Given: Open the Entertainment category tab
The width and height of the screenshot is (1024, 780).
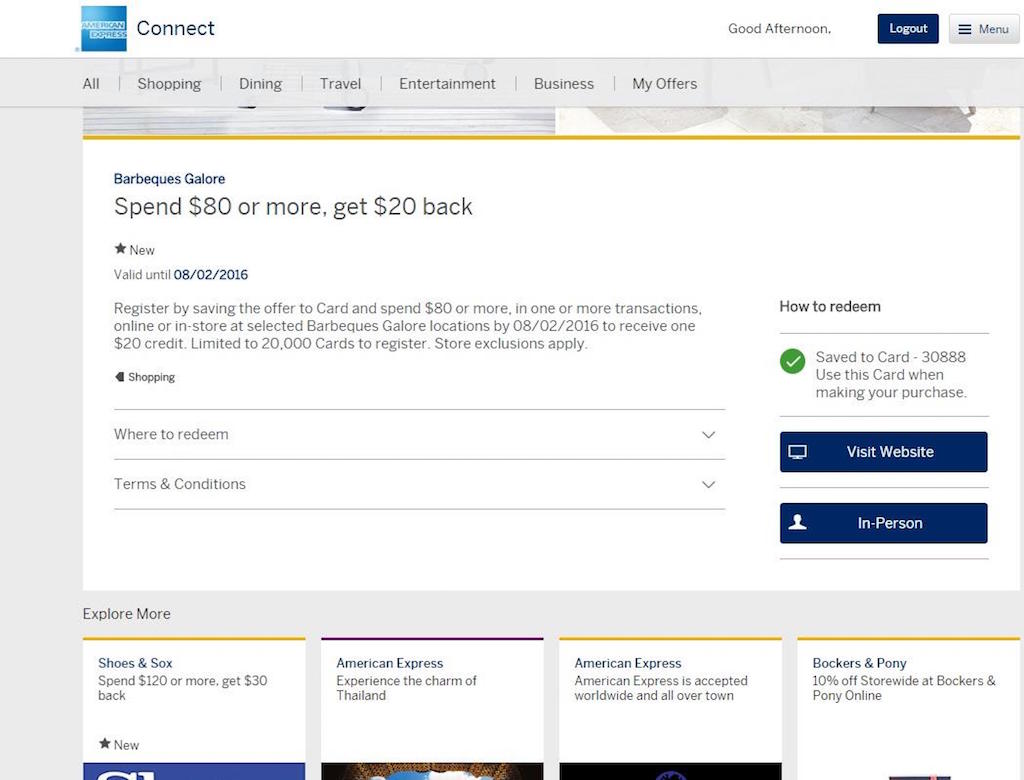Looking at the screenshot, I should (x=447, y=84).
